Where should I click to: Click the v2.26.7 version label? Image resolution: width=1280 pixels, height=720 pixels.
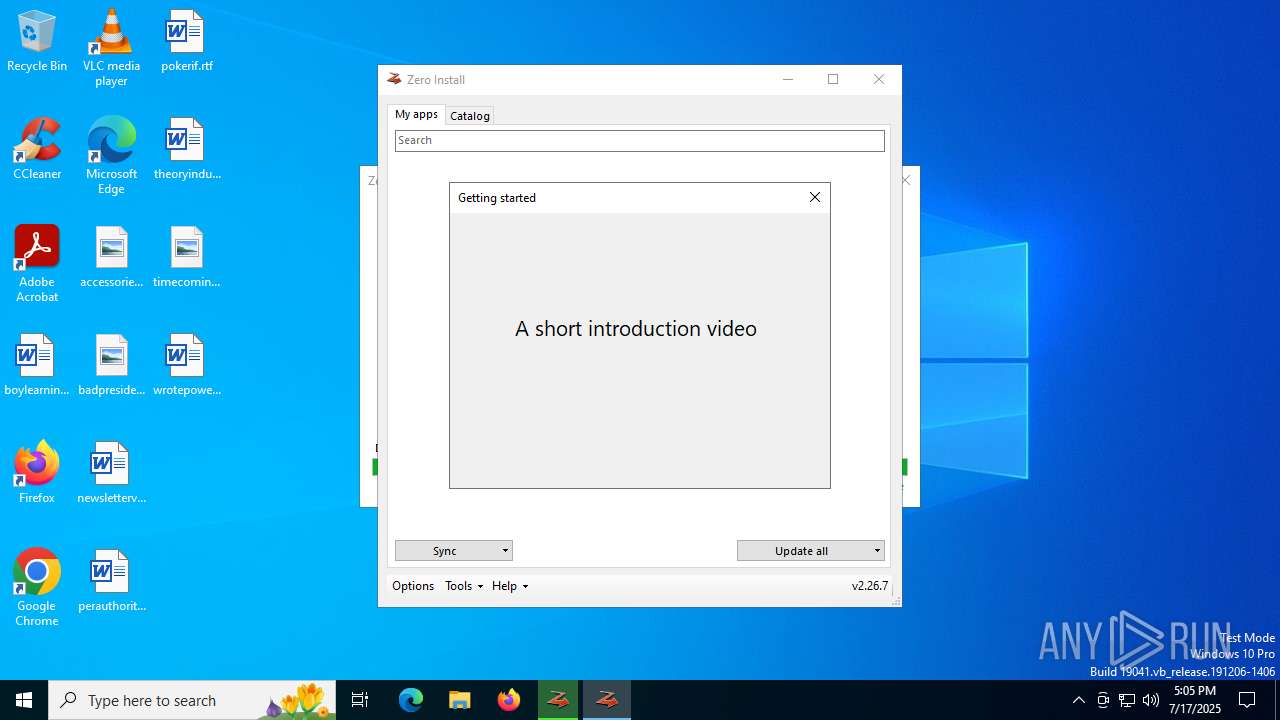pos(870,586)
